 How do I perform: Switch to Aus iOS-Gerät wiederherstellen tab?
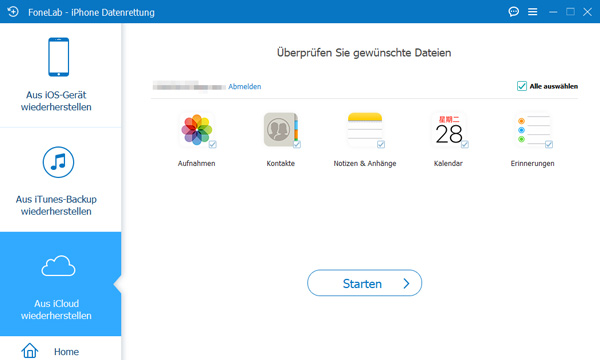60,75
